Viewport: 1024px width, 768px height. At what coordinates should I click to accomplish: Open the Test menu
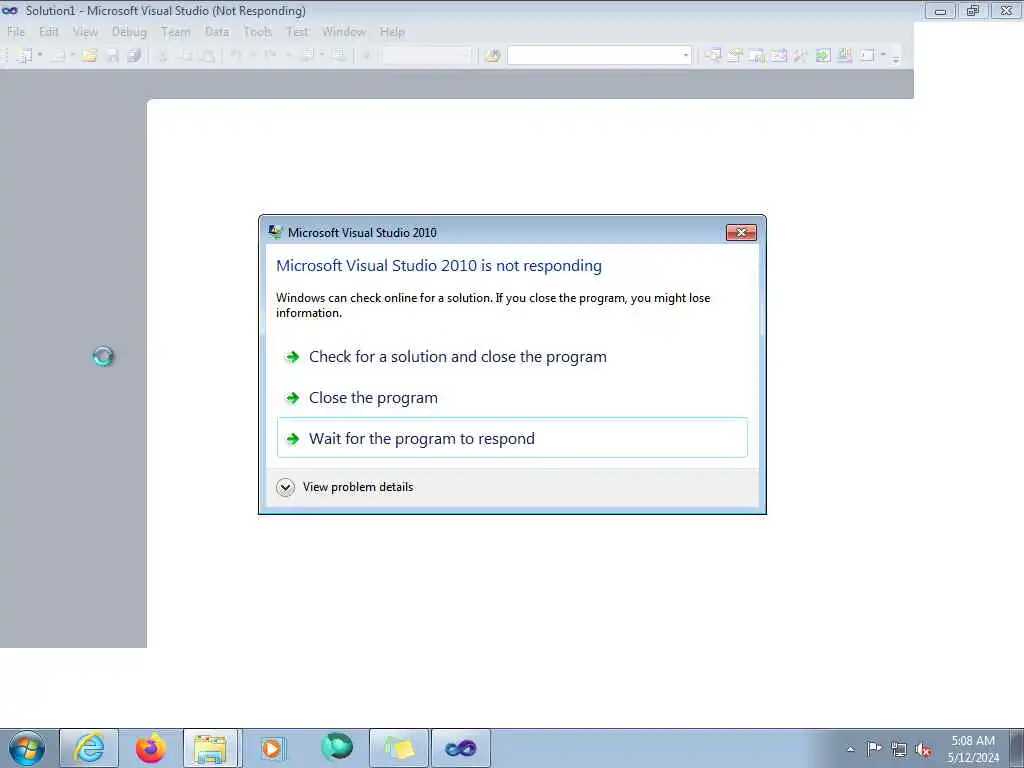pos(297,31)
